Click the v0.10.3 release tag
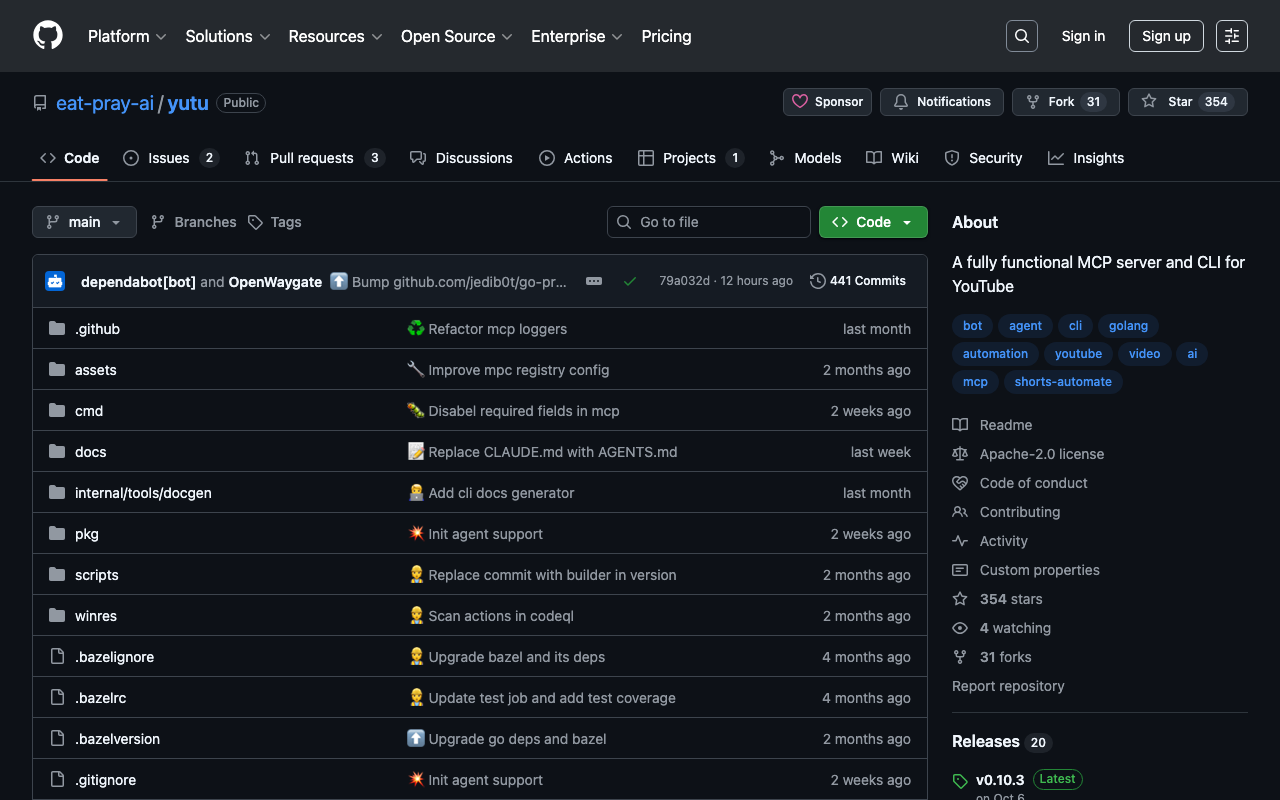This screenshot has height=800, width=1280. (999, 779)
